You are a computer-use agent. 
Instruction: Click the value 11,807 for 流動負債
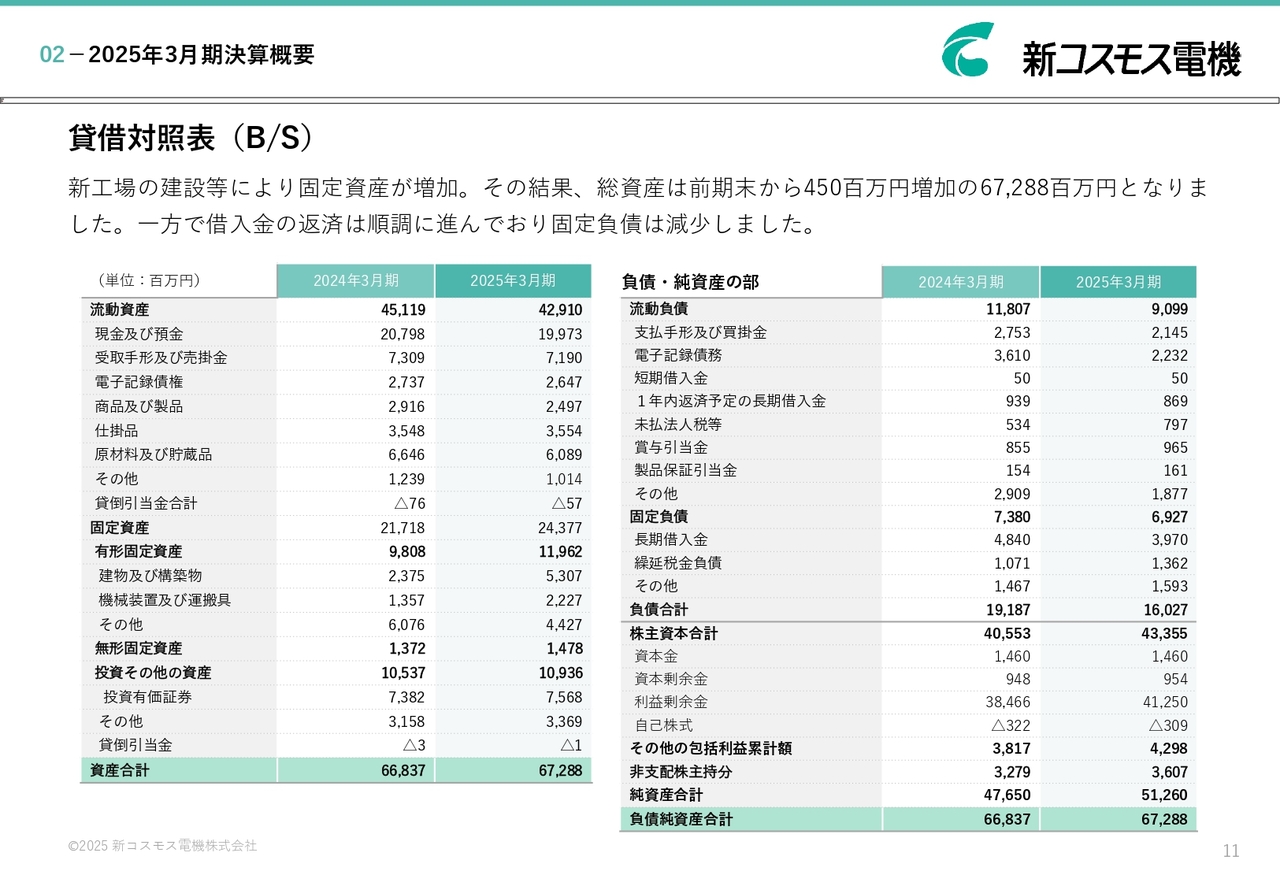coord(1008,310)
